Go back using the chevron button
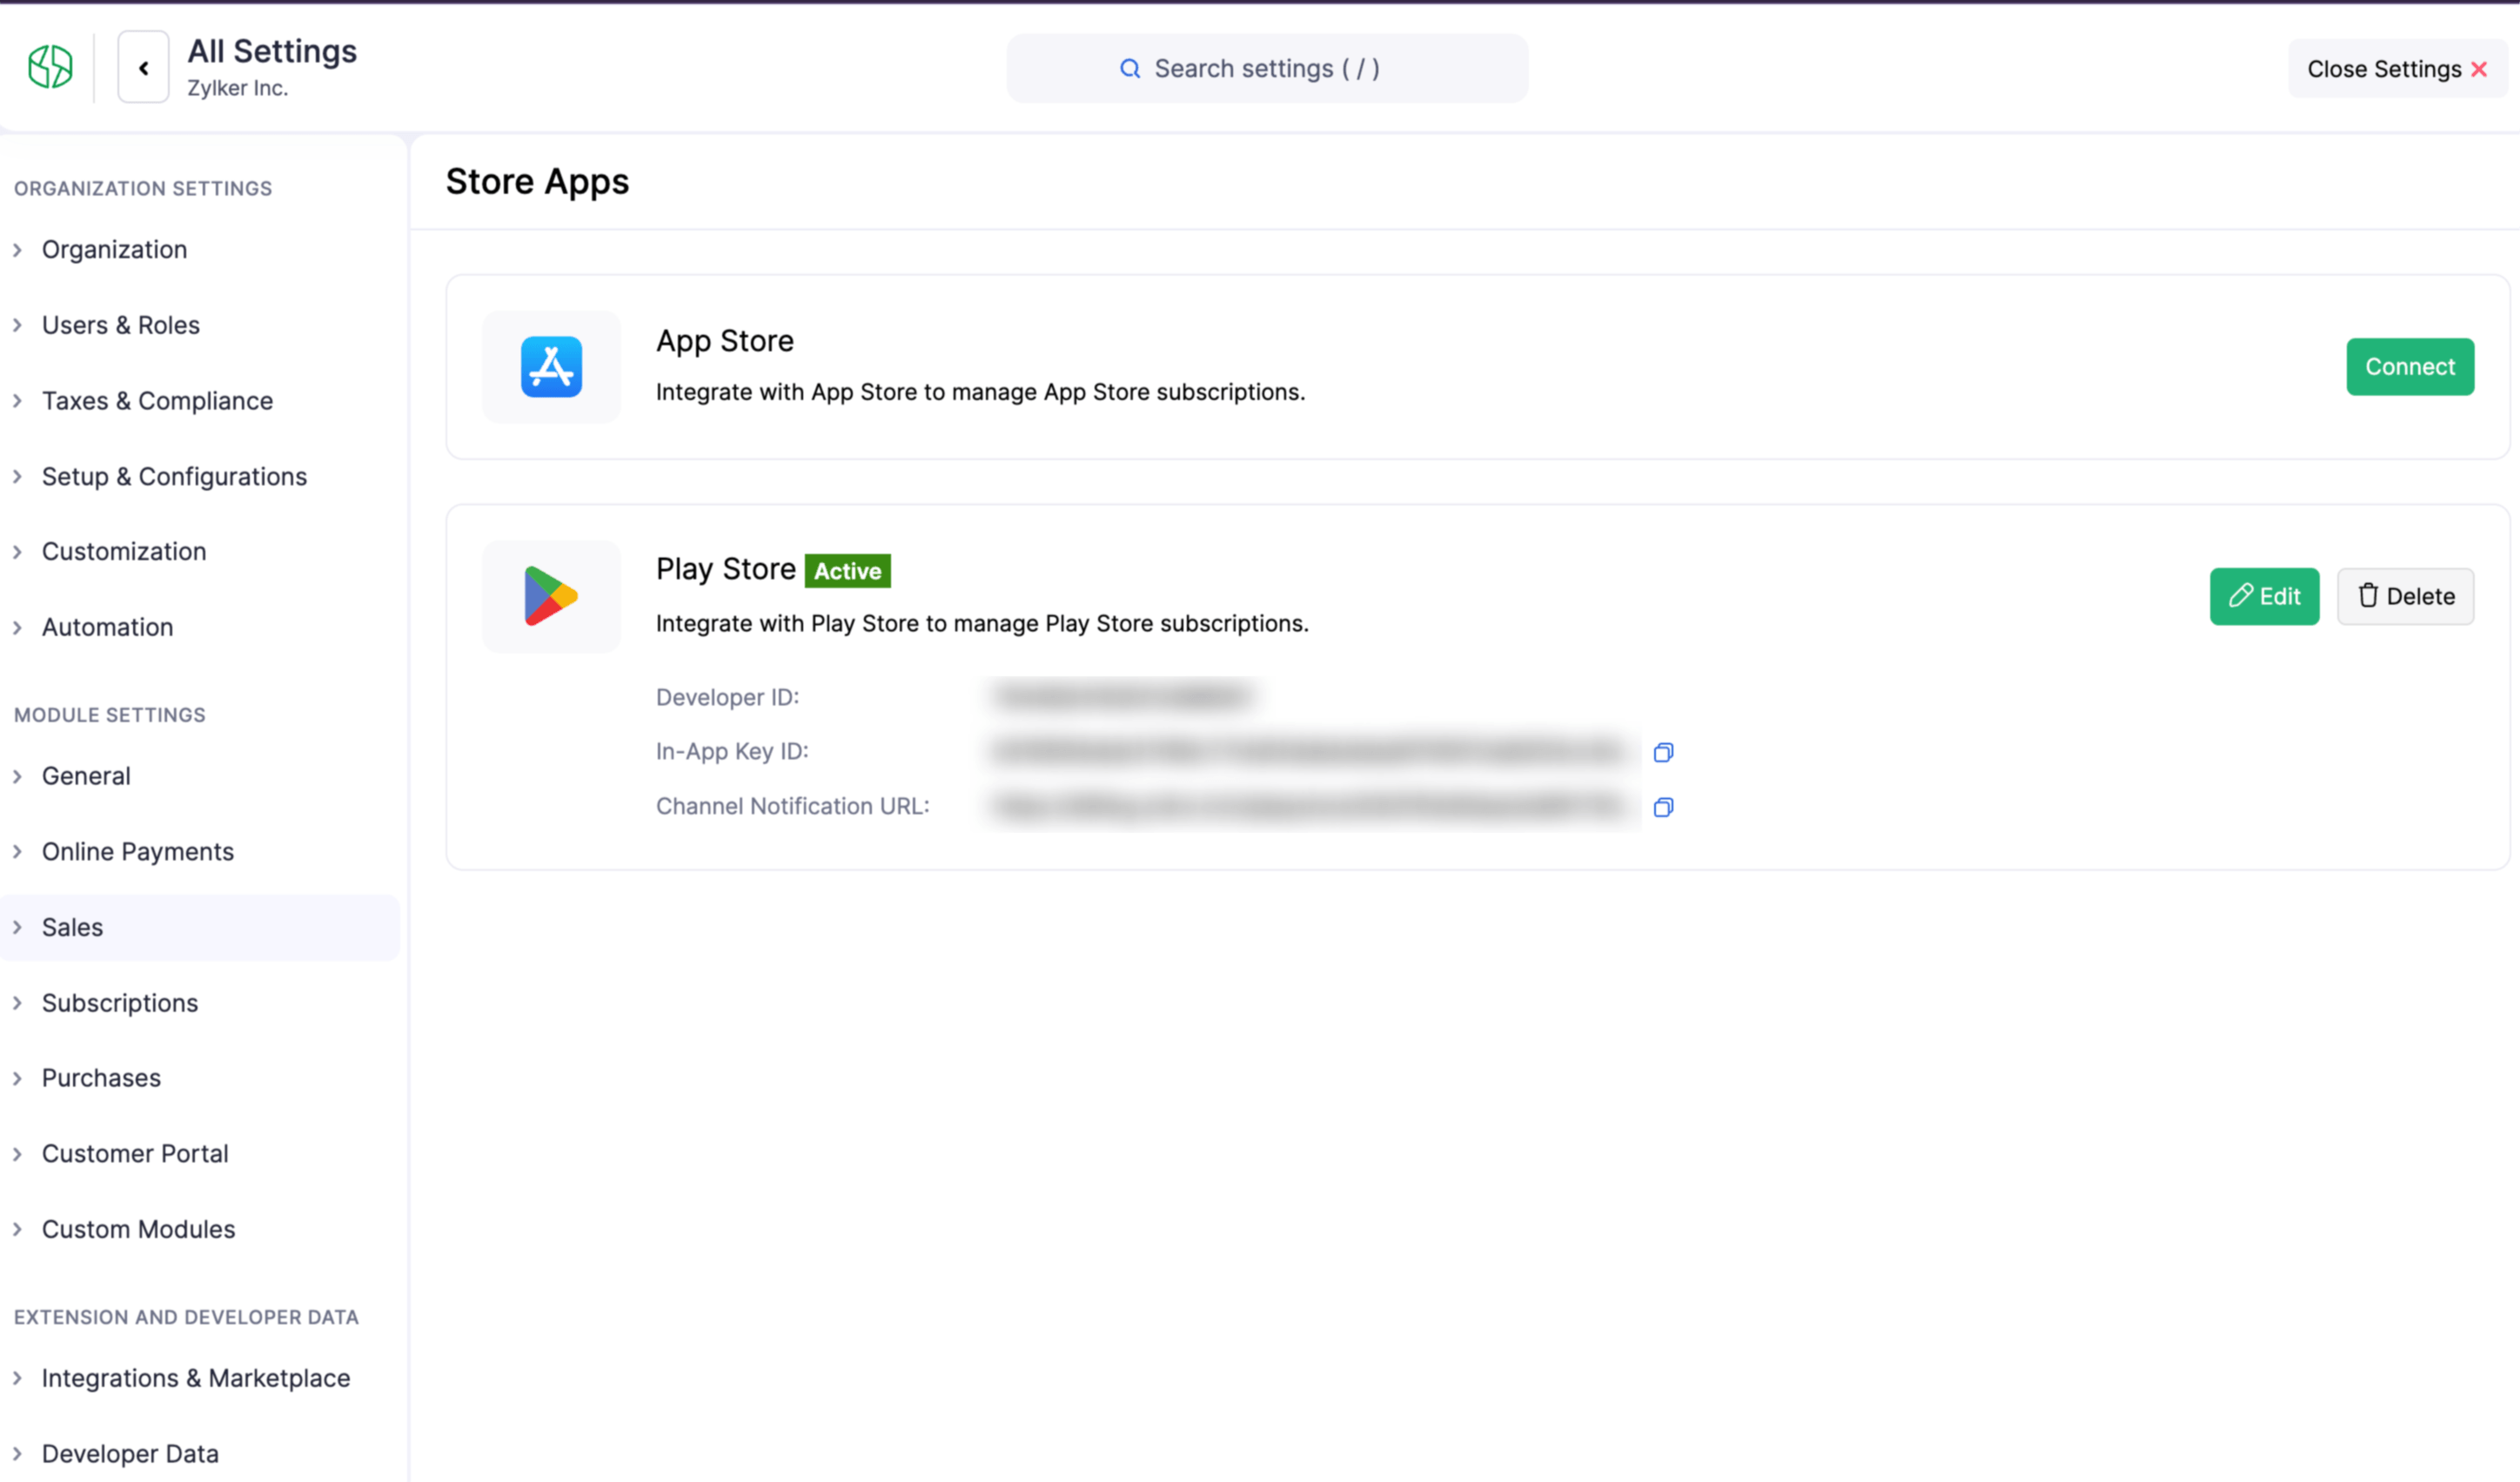This screenshot has width=2520, height=1482. click(143, 67)
